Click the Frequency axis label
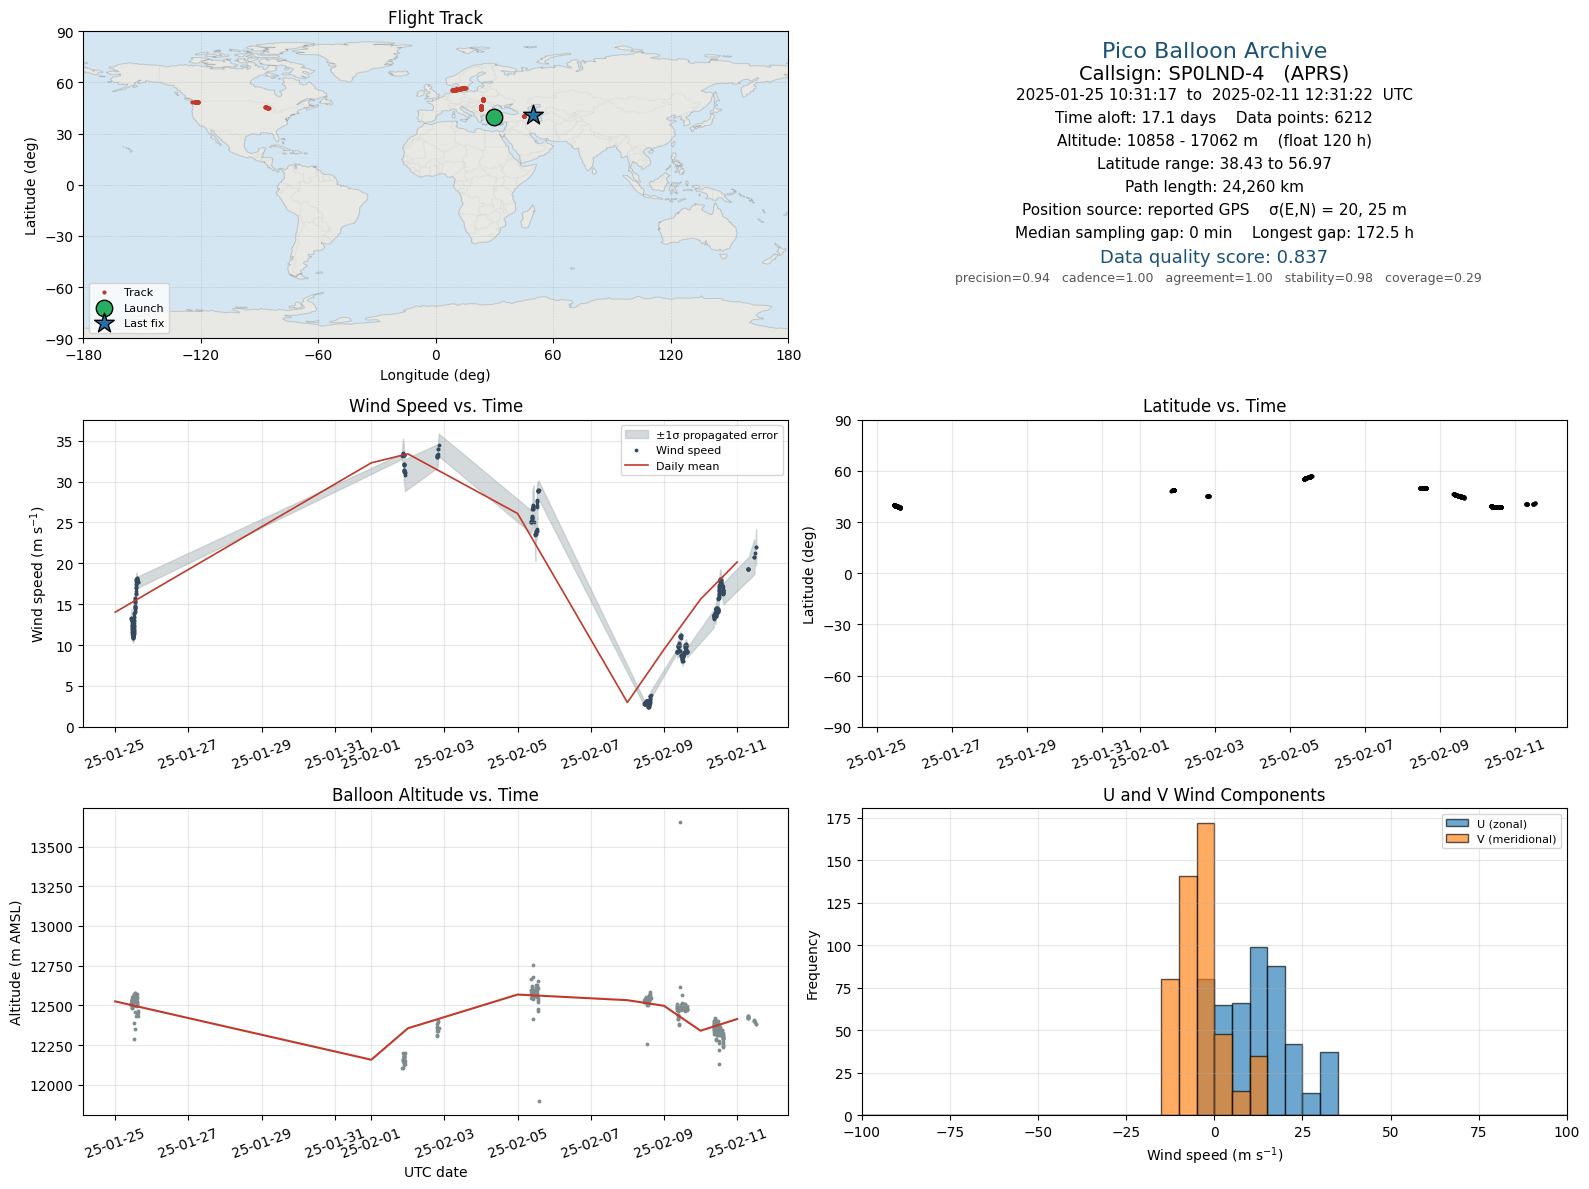Screen dimensions: 1589x1189 812,965
